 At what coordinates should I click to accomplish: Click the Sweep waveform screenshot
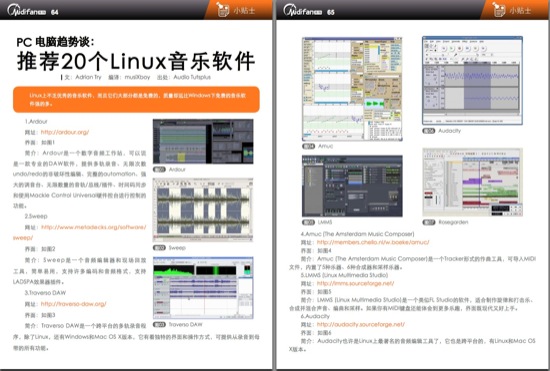(203, 210)
